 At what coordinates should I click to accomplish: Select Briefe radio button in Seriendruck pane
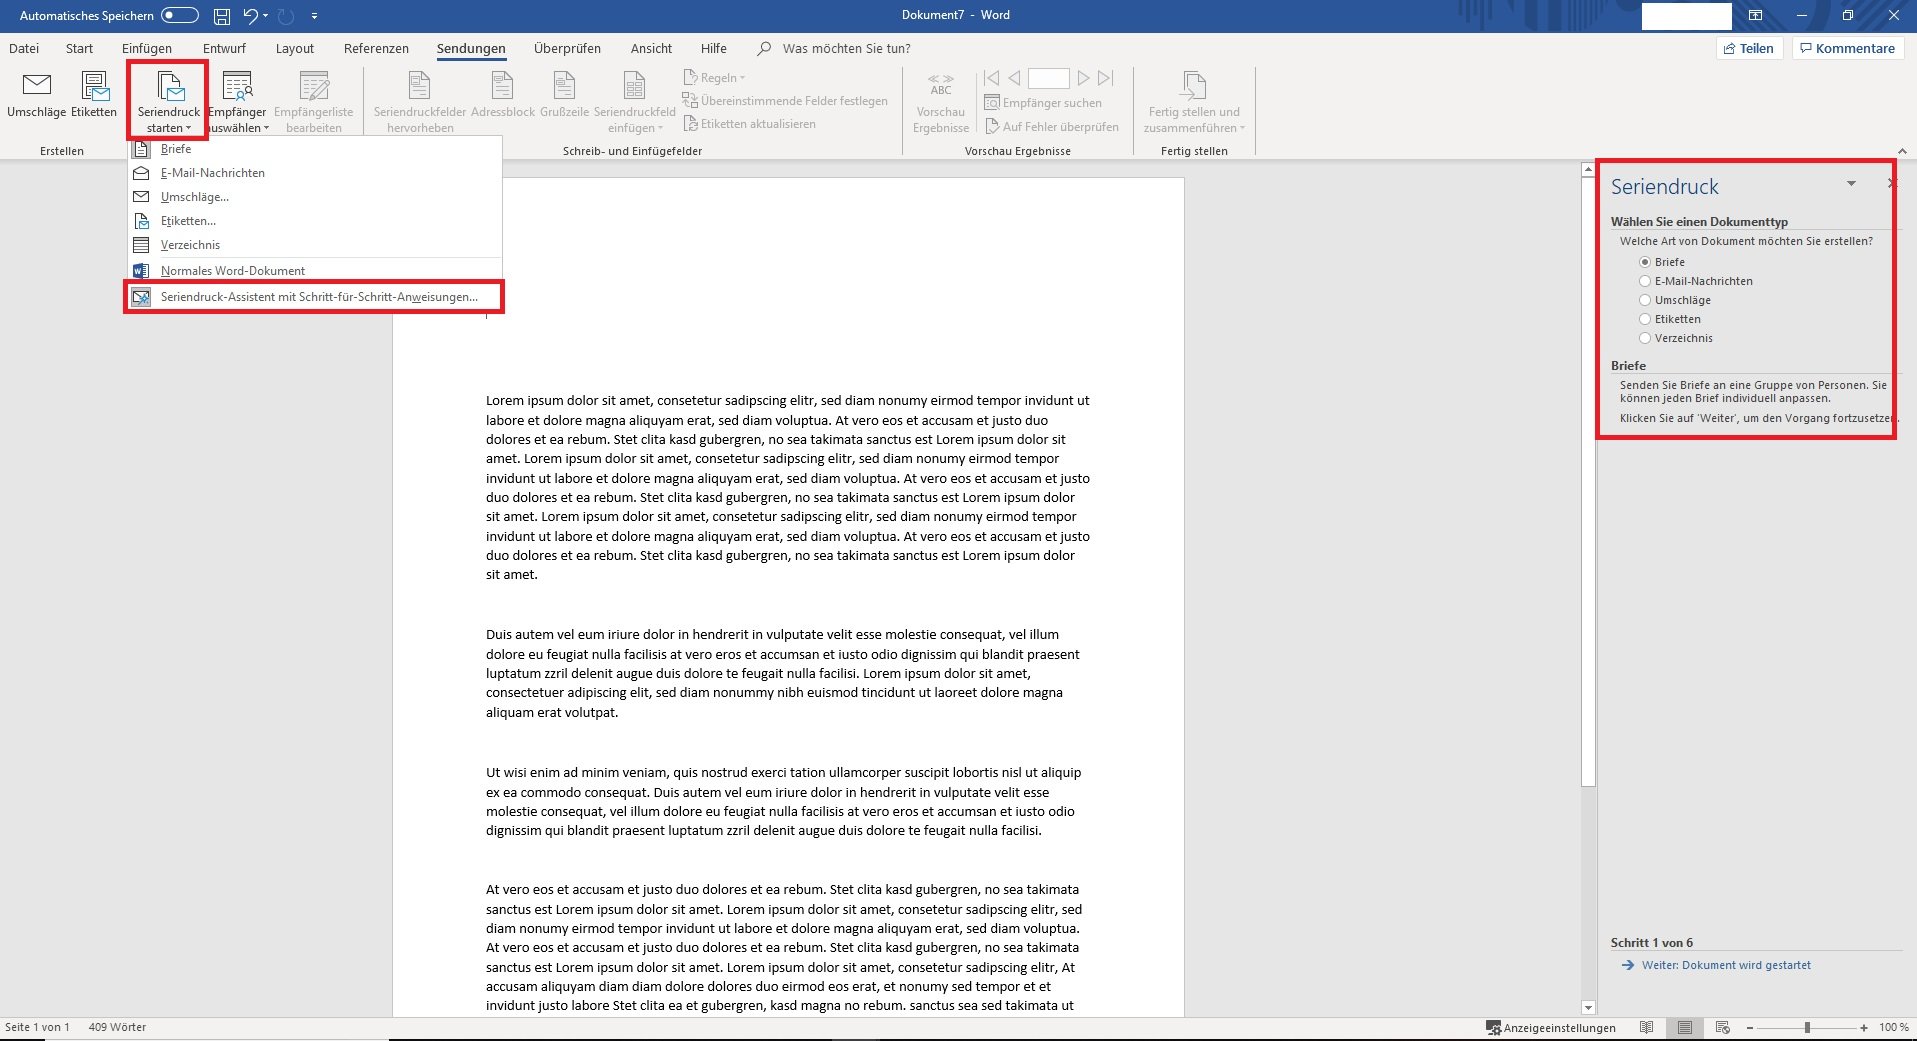1645,262
